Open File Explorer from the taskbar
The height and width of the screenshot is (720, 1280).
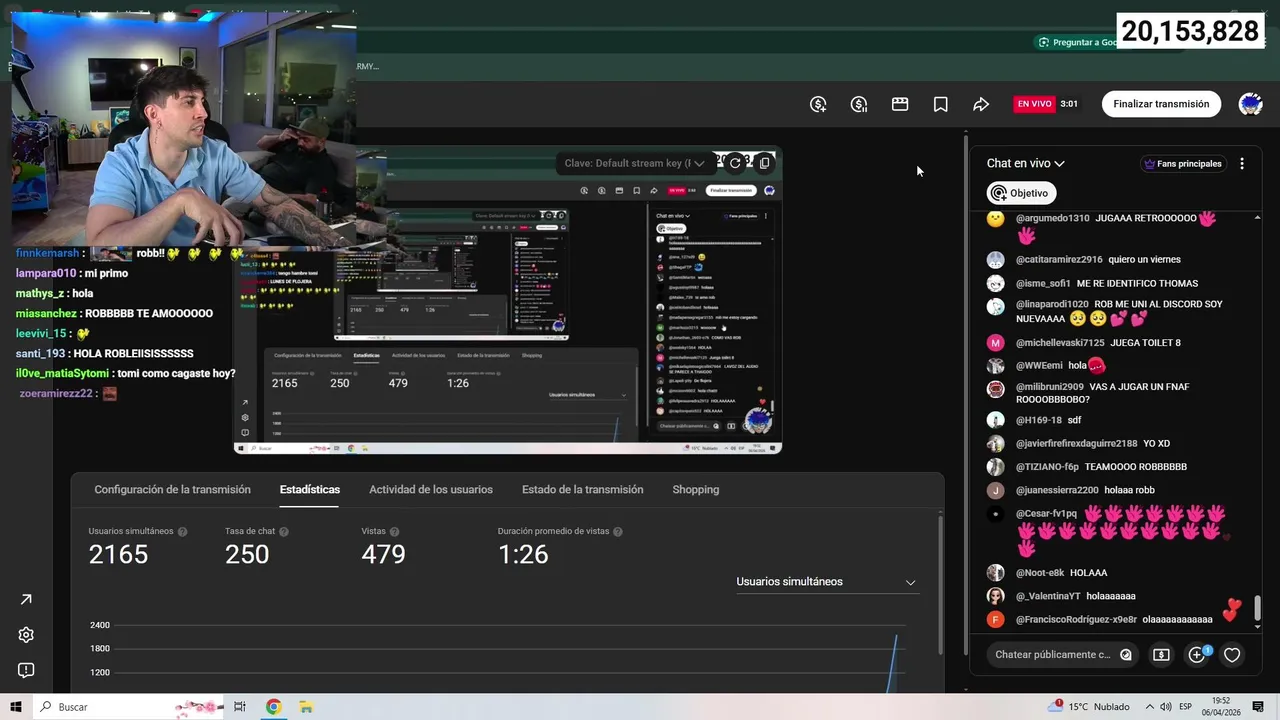(x=306, y=707)
